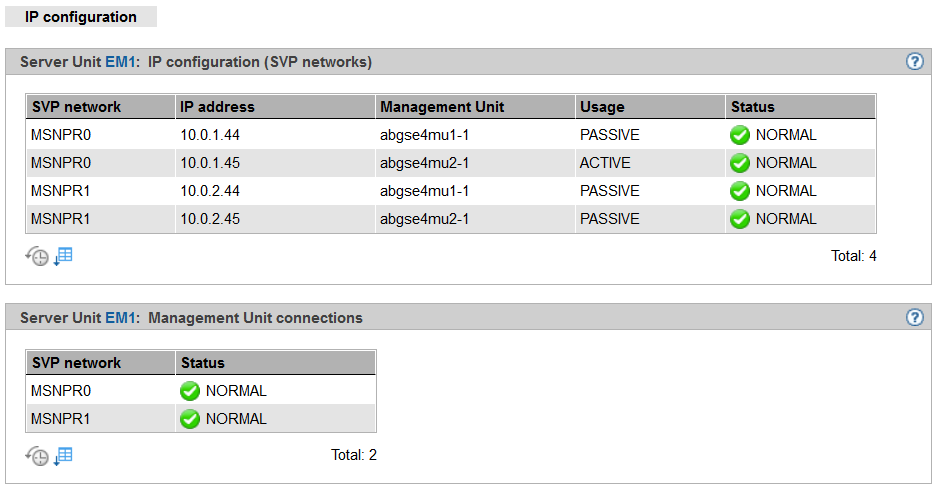Viewport: 937px width, 491px height.
Task: Select abgse4mu1-1 cell in the 10.0.2.44 row
Action: click(x=425, y=191)
